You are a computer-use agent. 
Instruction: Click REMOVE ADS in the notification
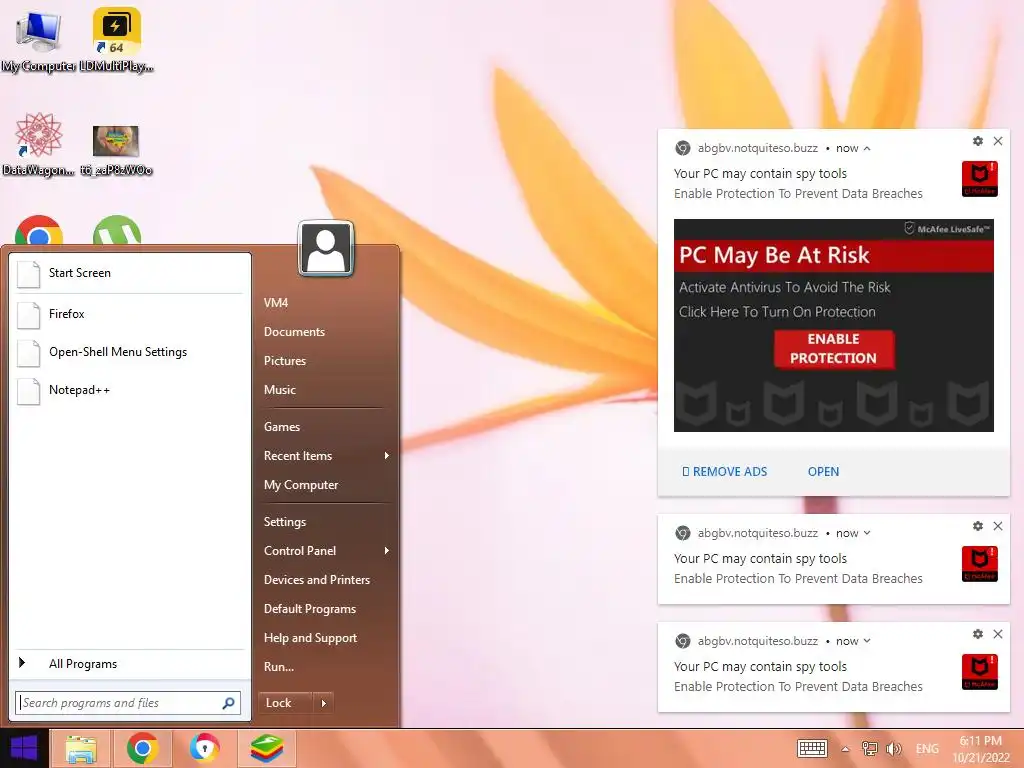pos(724,472)
